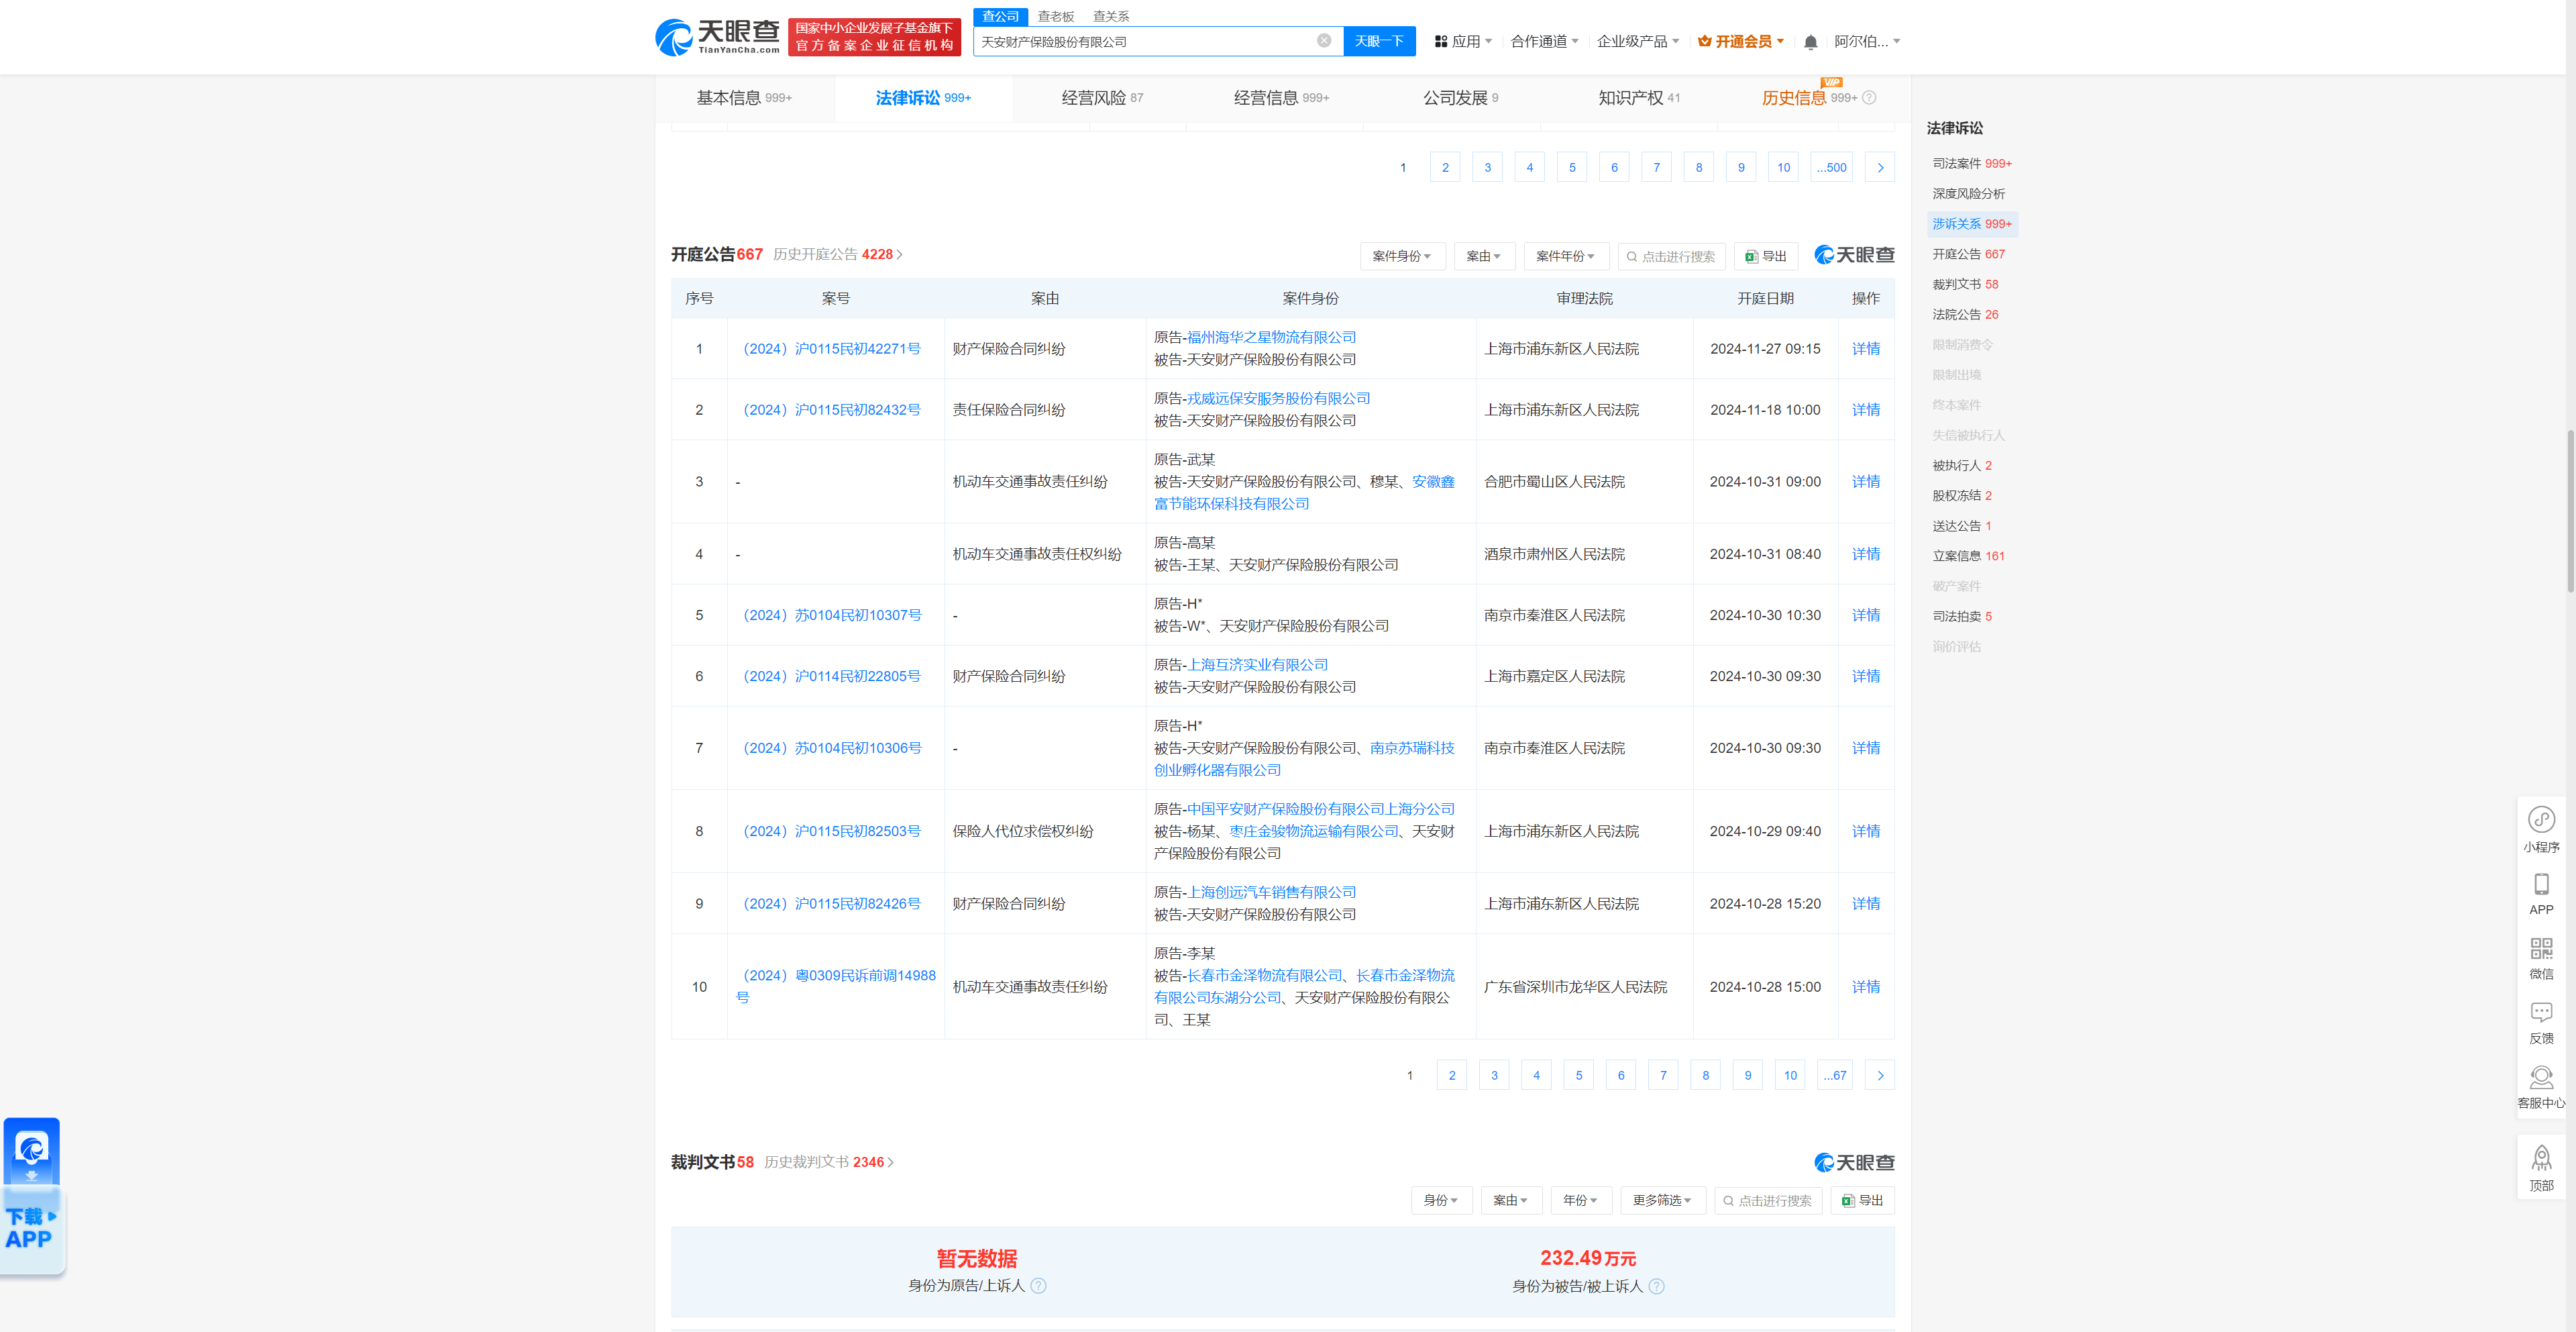Image resolution: width=2576 pixels, height=1332 pixels.
Task: Open 微信 sharing from the right edge
Action: (x=2541, y=957)
